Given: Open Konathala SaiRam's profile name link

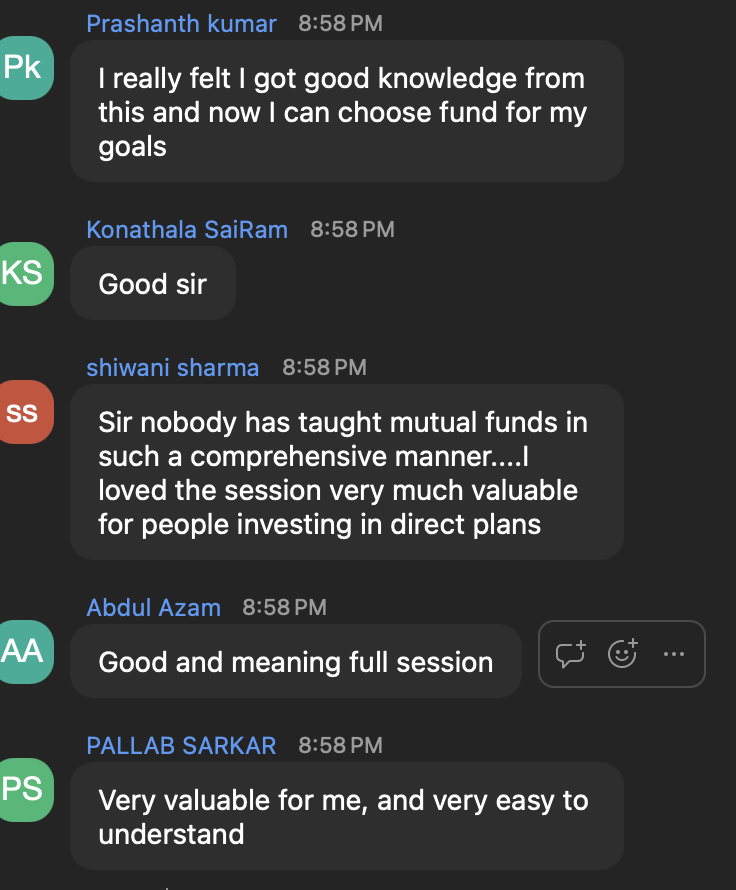Looking at the screenshot, I should point(187,230).
